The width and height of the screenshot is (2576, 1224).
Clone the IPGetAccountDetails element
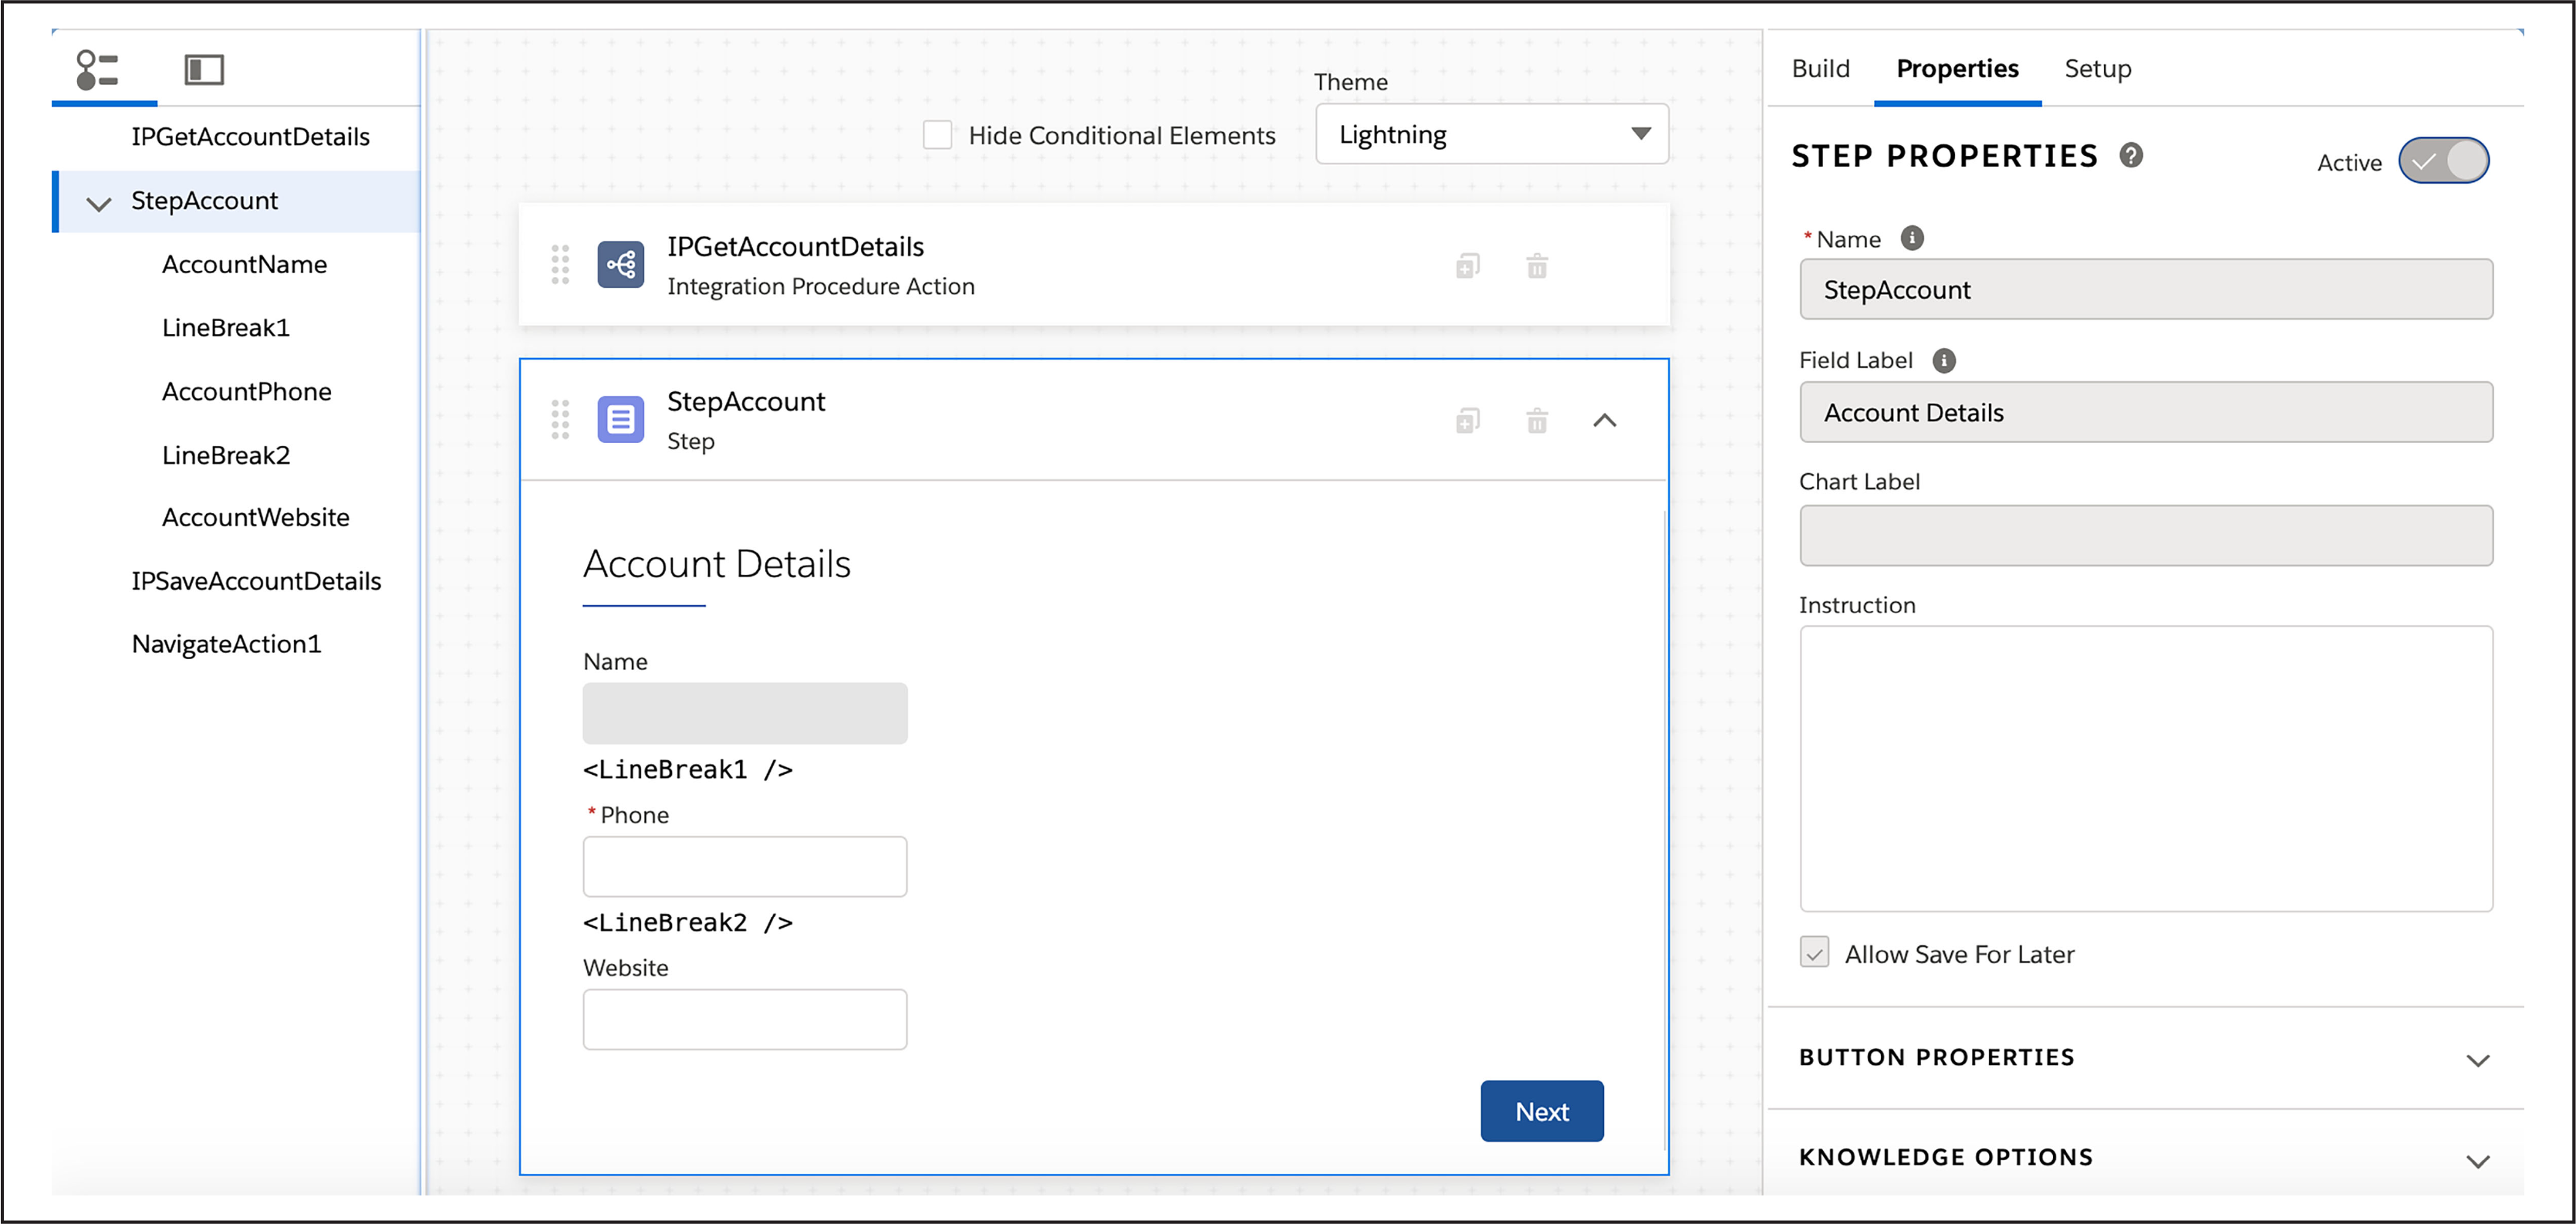point(1467,266)
